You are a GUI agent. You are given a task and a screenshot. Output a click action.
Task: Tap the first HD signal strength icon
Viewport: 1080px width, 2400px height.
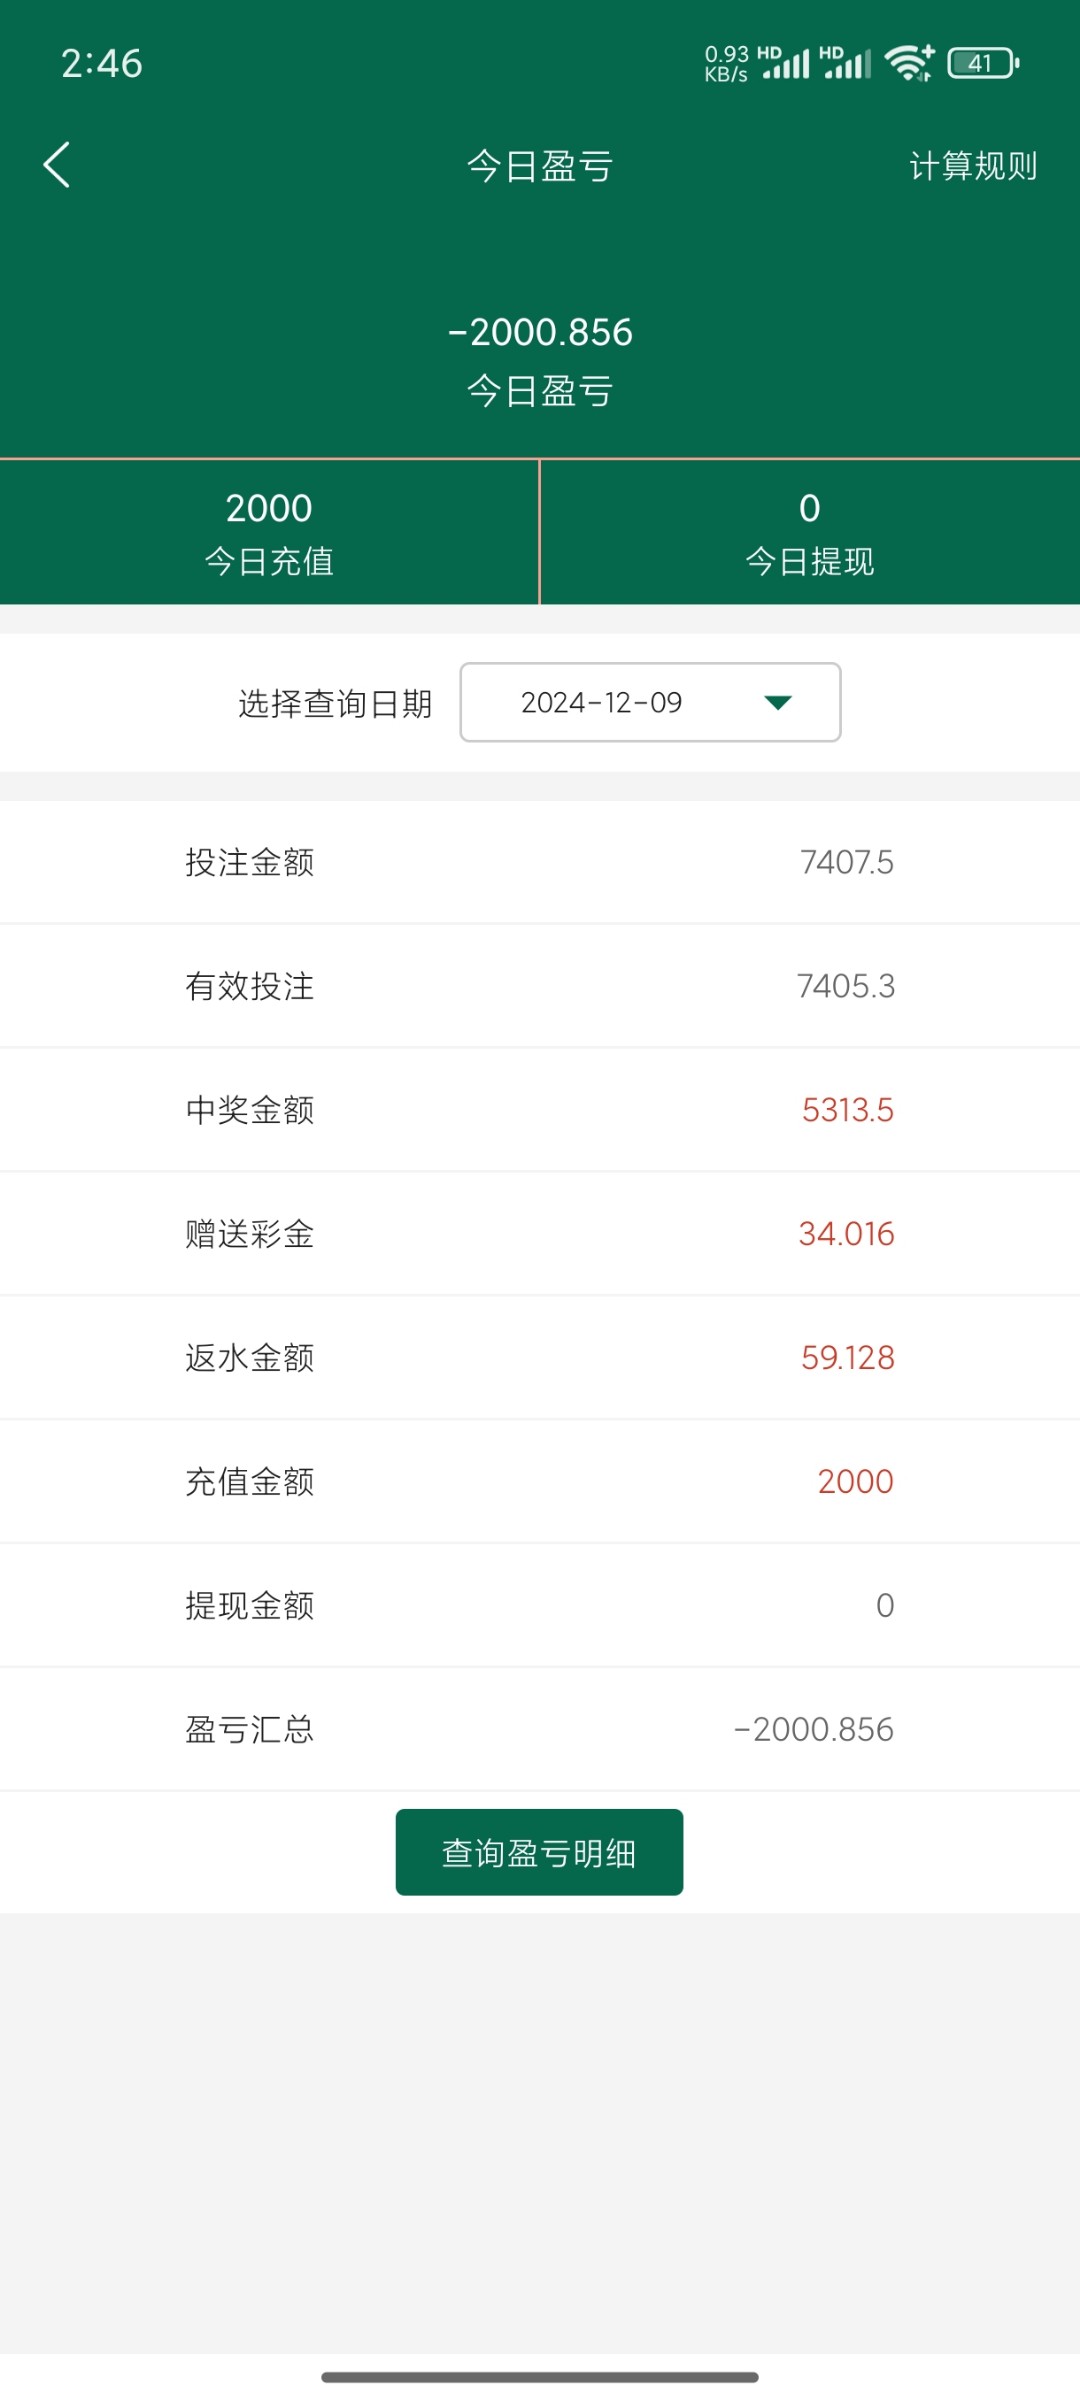[784, 63]
